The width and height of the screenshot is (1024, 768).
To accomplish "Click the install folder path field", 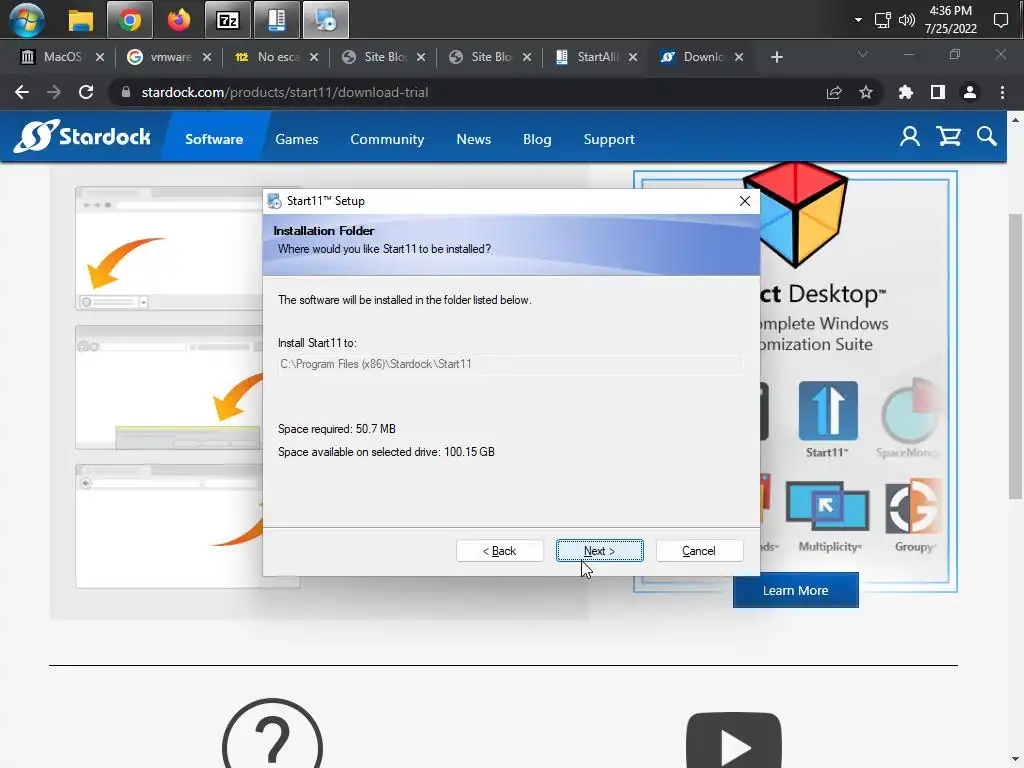I will (510, 364).
